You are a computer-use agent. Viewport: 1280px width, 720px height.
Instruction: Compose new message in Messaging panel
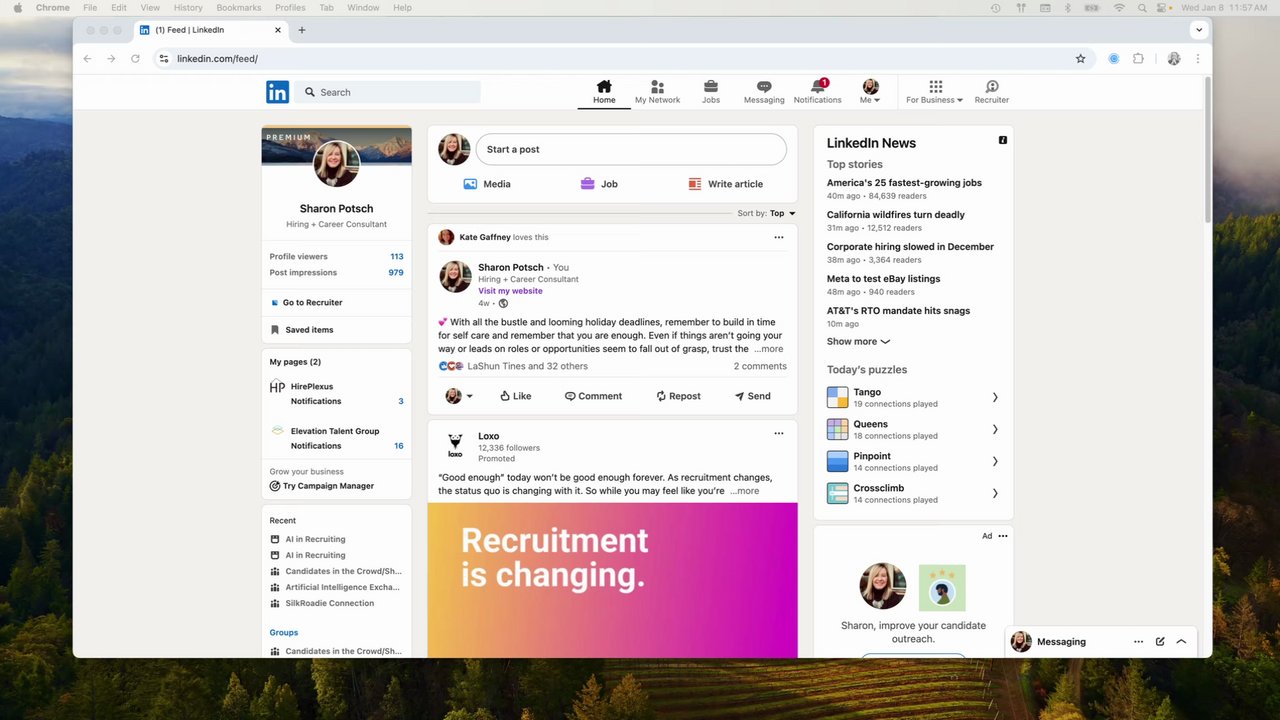[1160, 642]
